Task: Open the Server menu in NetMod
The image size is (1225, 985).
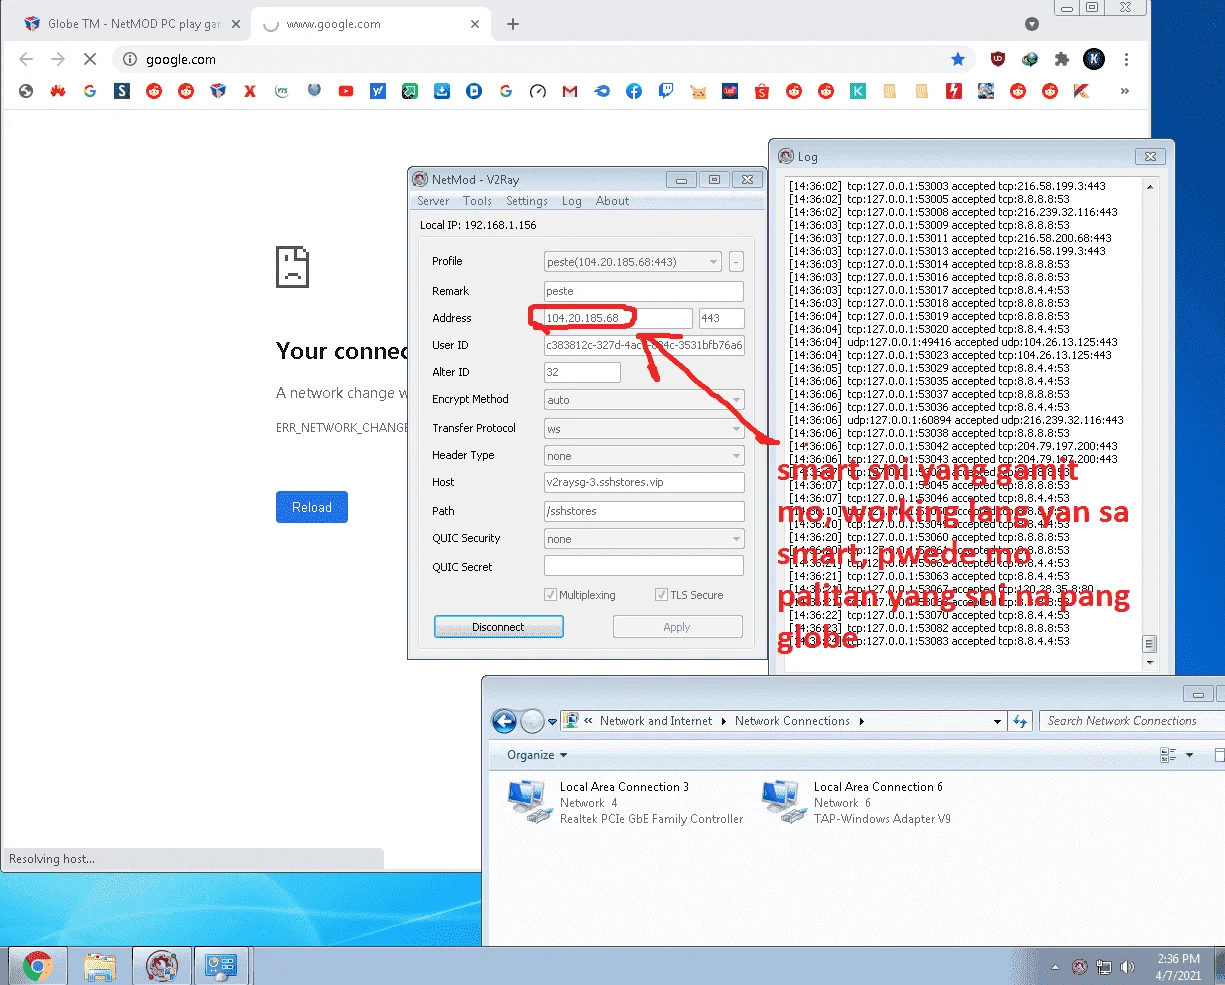Action: coord(433,201)
